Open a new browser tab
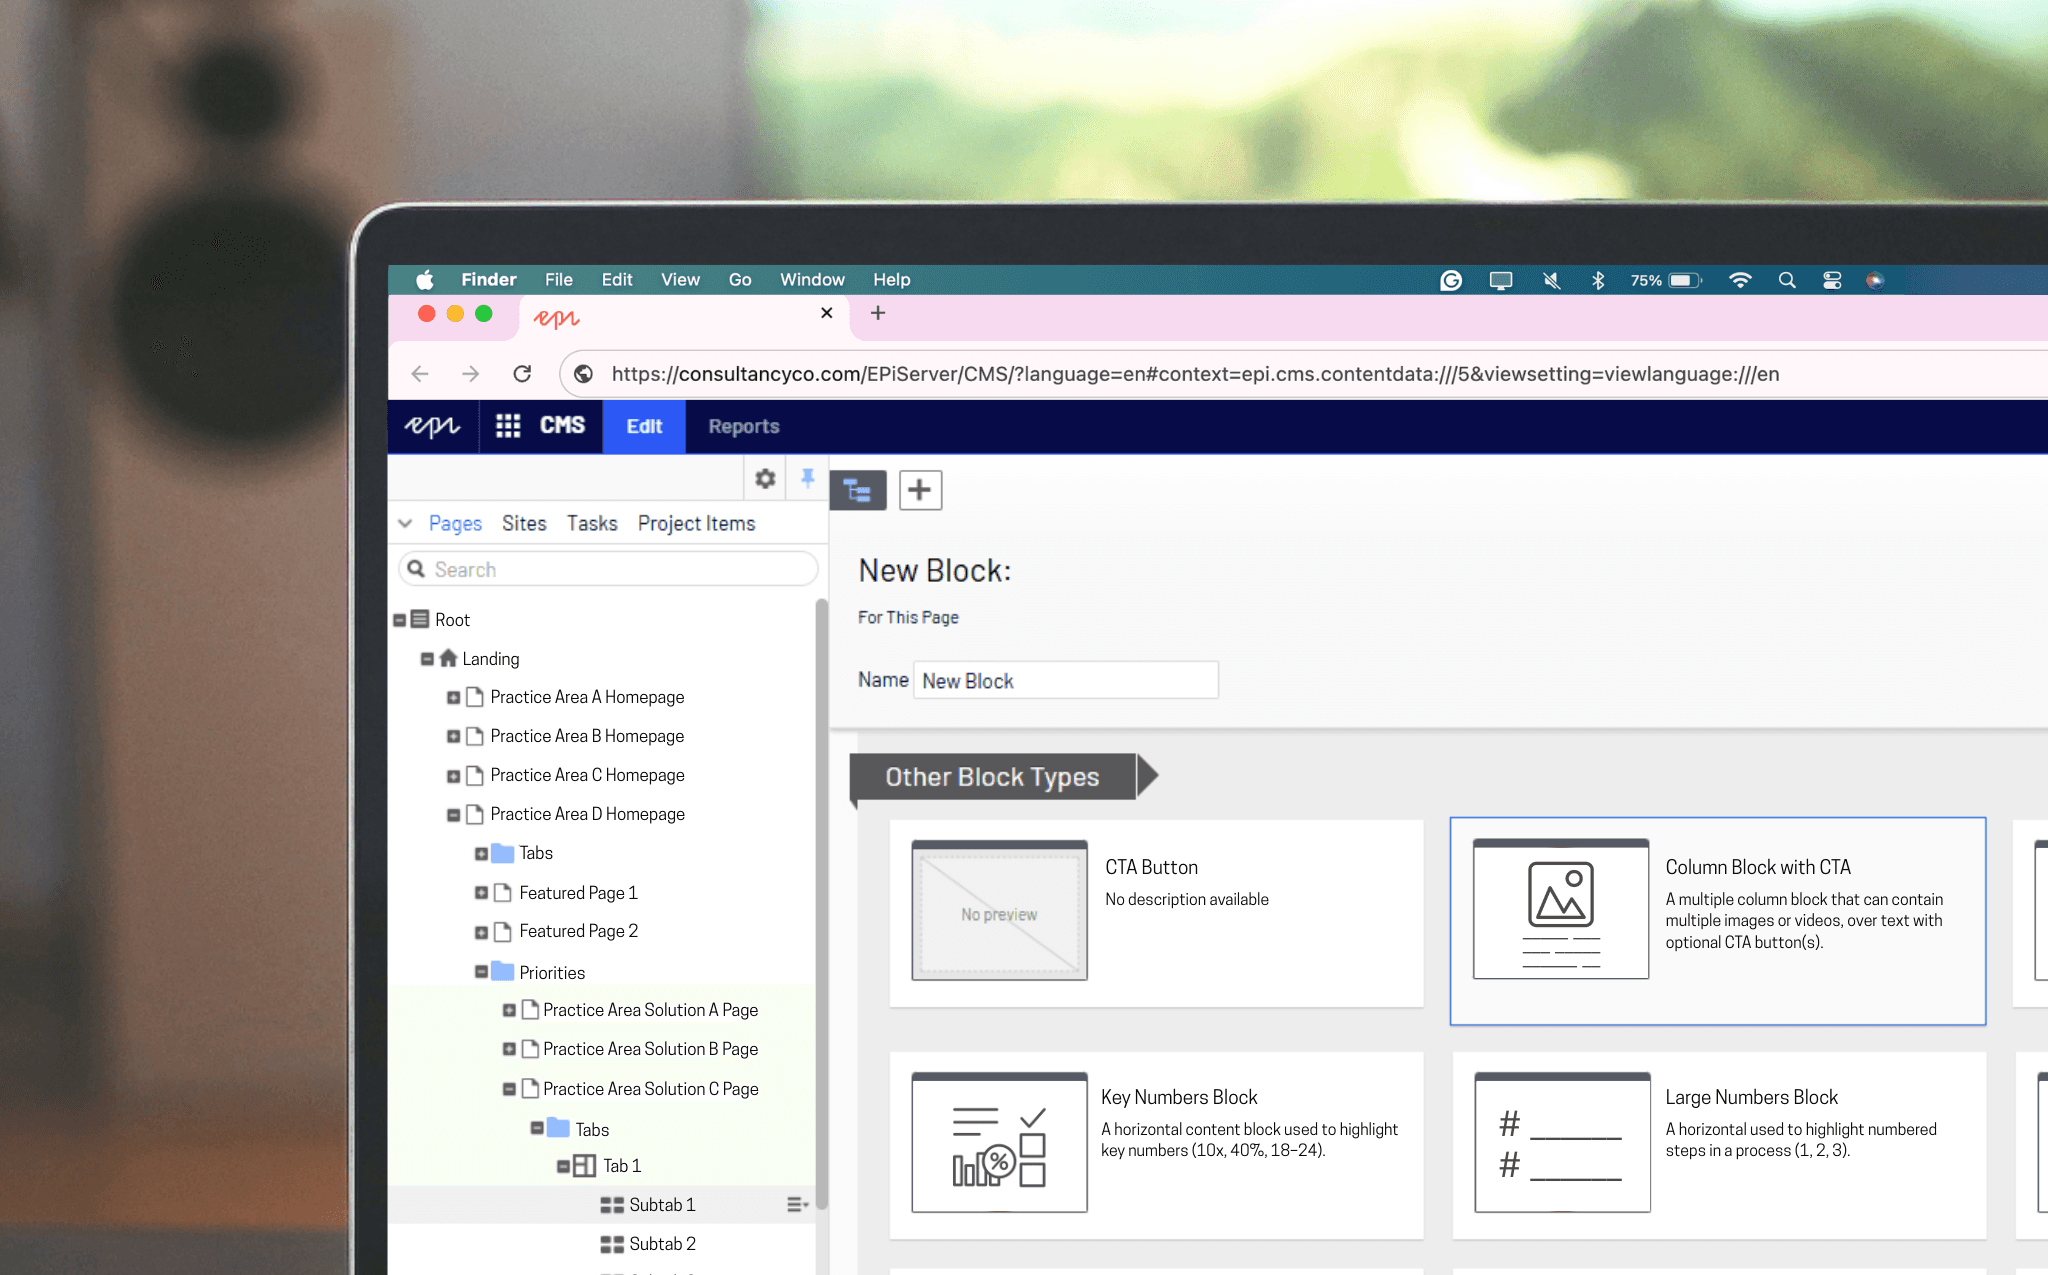Screen dimensions: 2048x1275 coord(878,313)
